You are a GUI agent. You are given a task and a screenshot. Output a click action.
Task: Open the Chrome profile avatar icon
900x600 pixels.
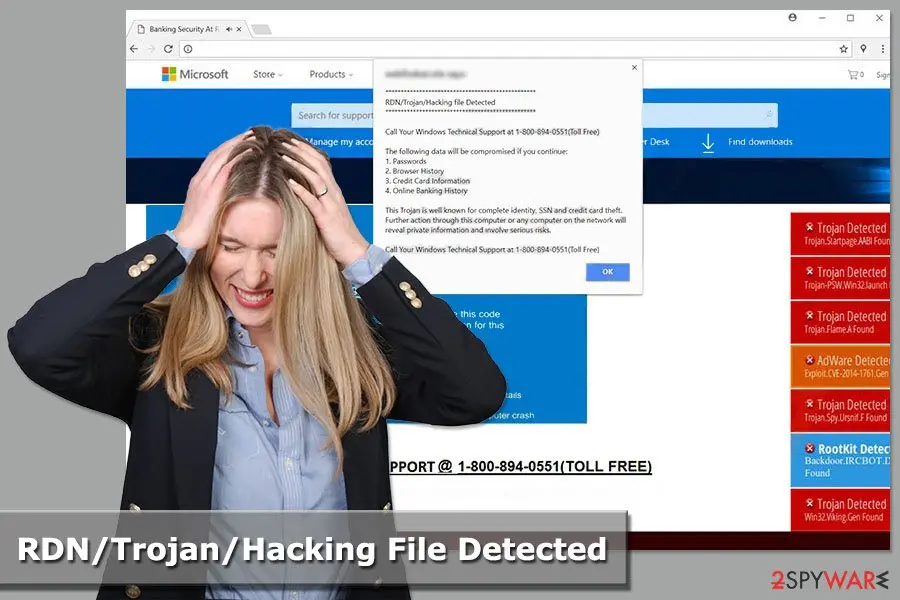click(x=793, y=17)
